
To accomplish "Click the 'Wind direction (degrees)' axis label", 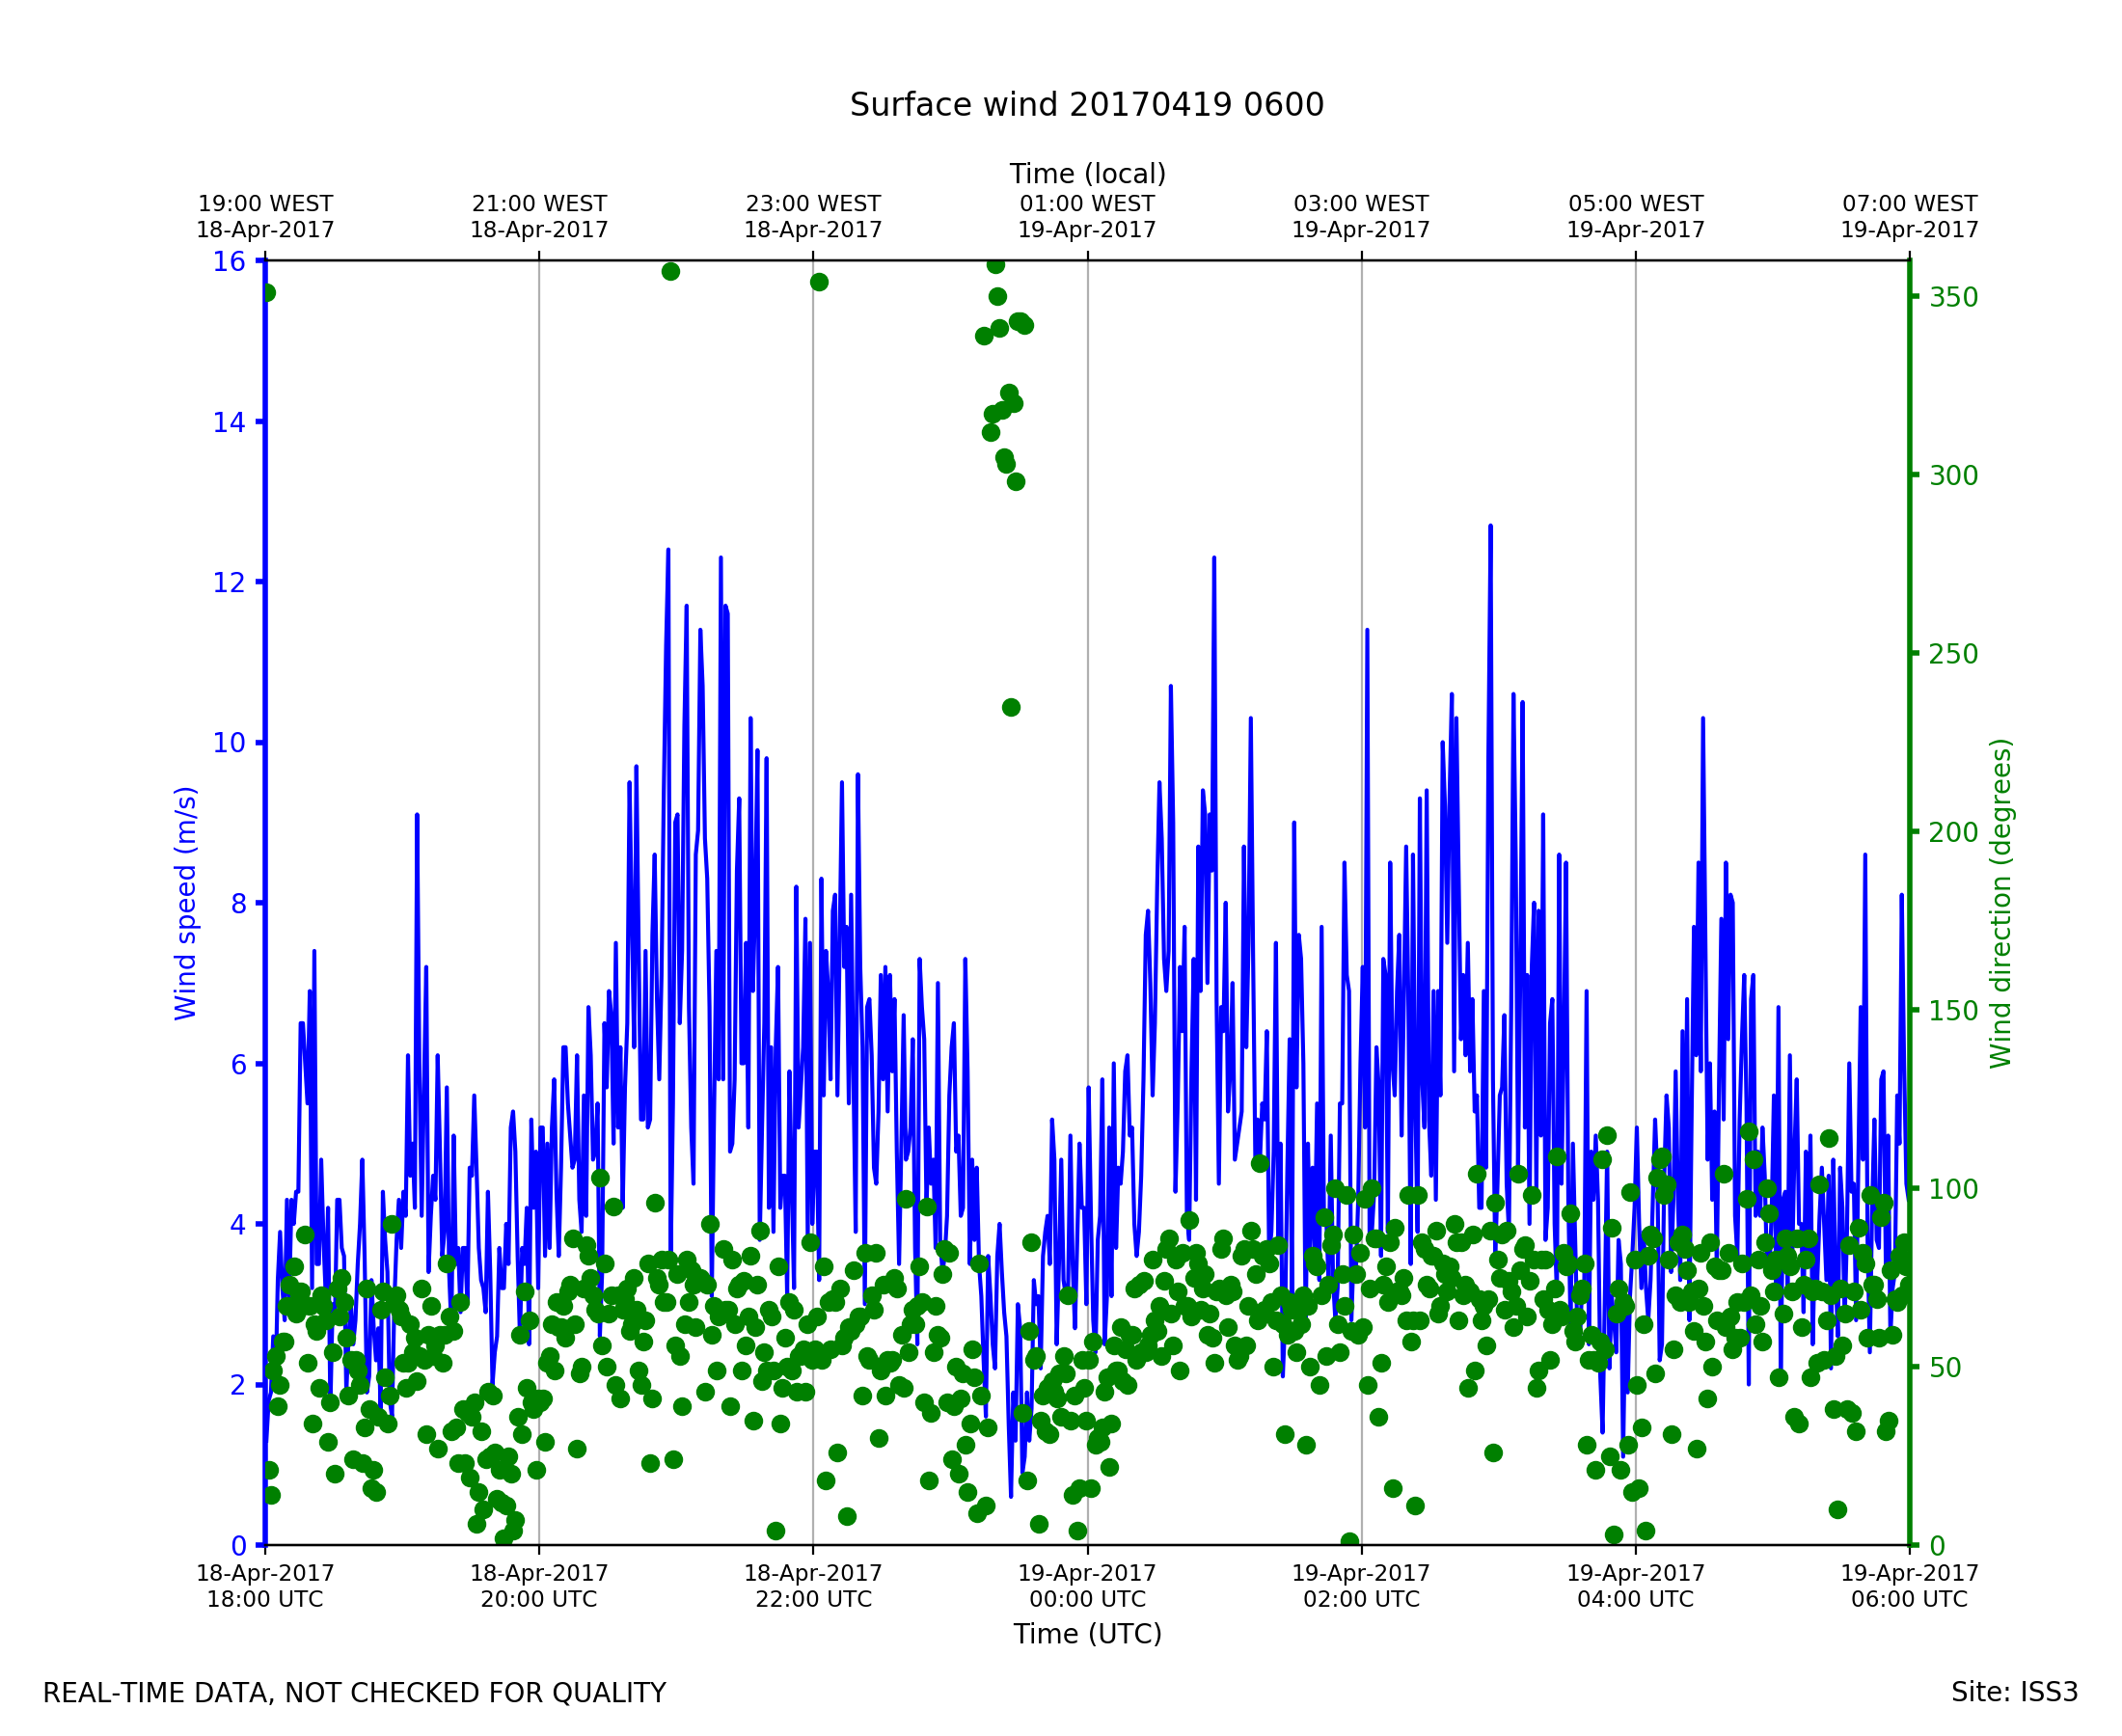I will point(2000,903).
